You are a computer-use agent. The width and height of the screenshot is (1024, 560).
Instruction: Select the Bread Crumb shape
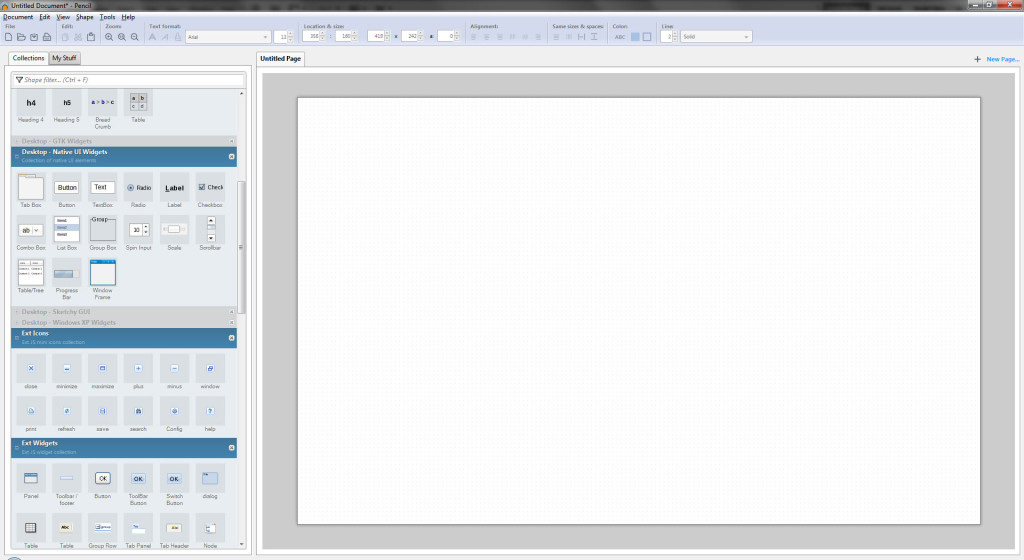[x=103, y=110]
